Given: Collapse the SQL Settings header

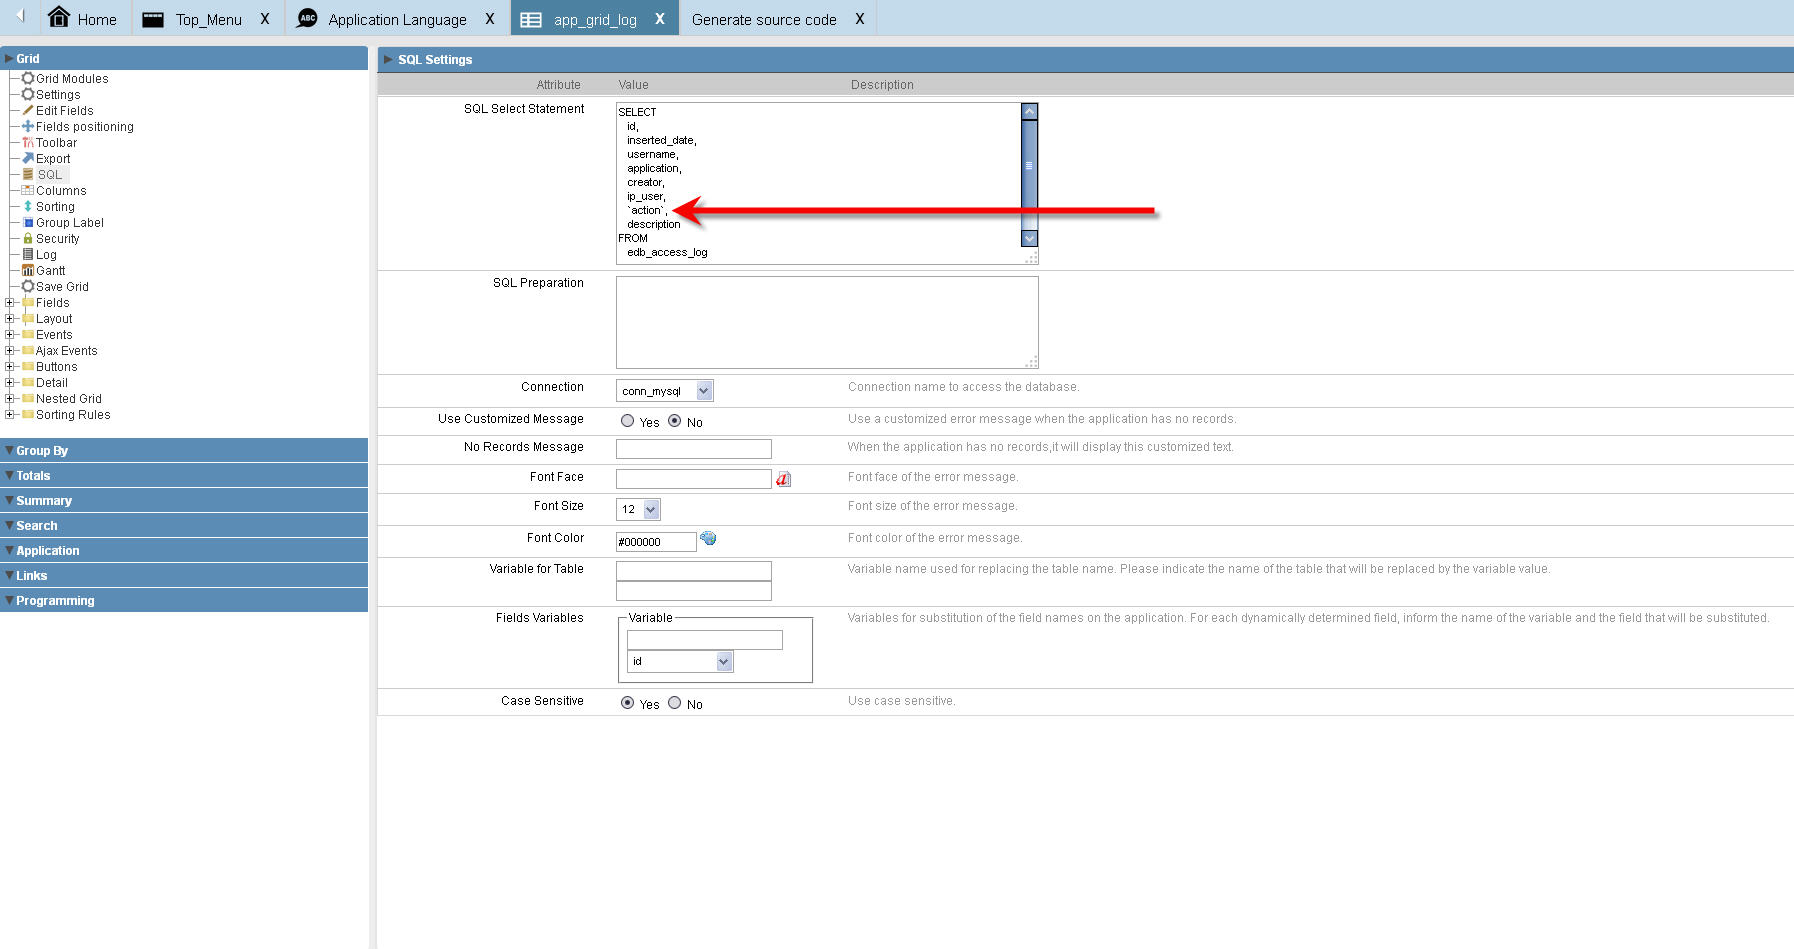Looking at the screenshot, I should pyautogui.click(x=1085, y=59).
